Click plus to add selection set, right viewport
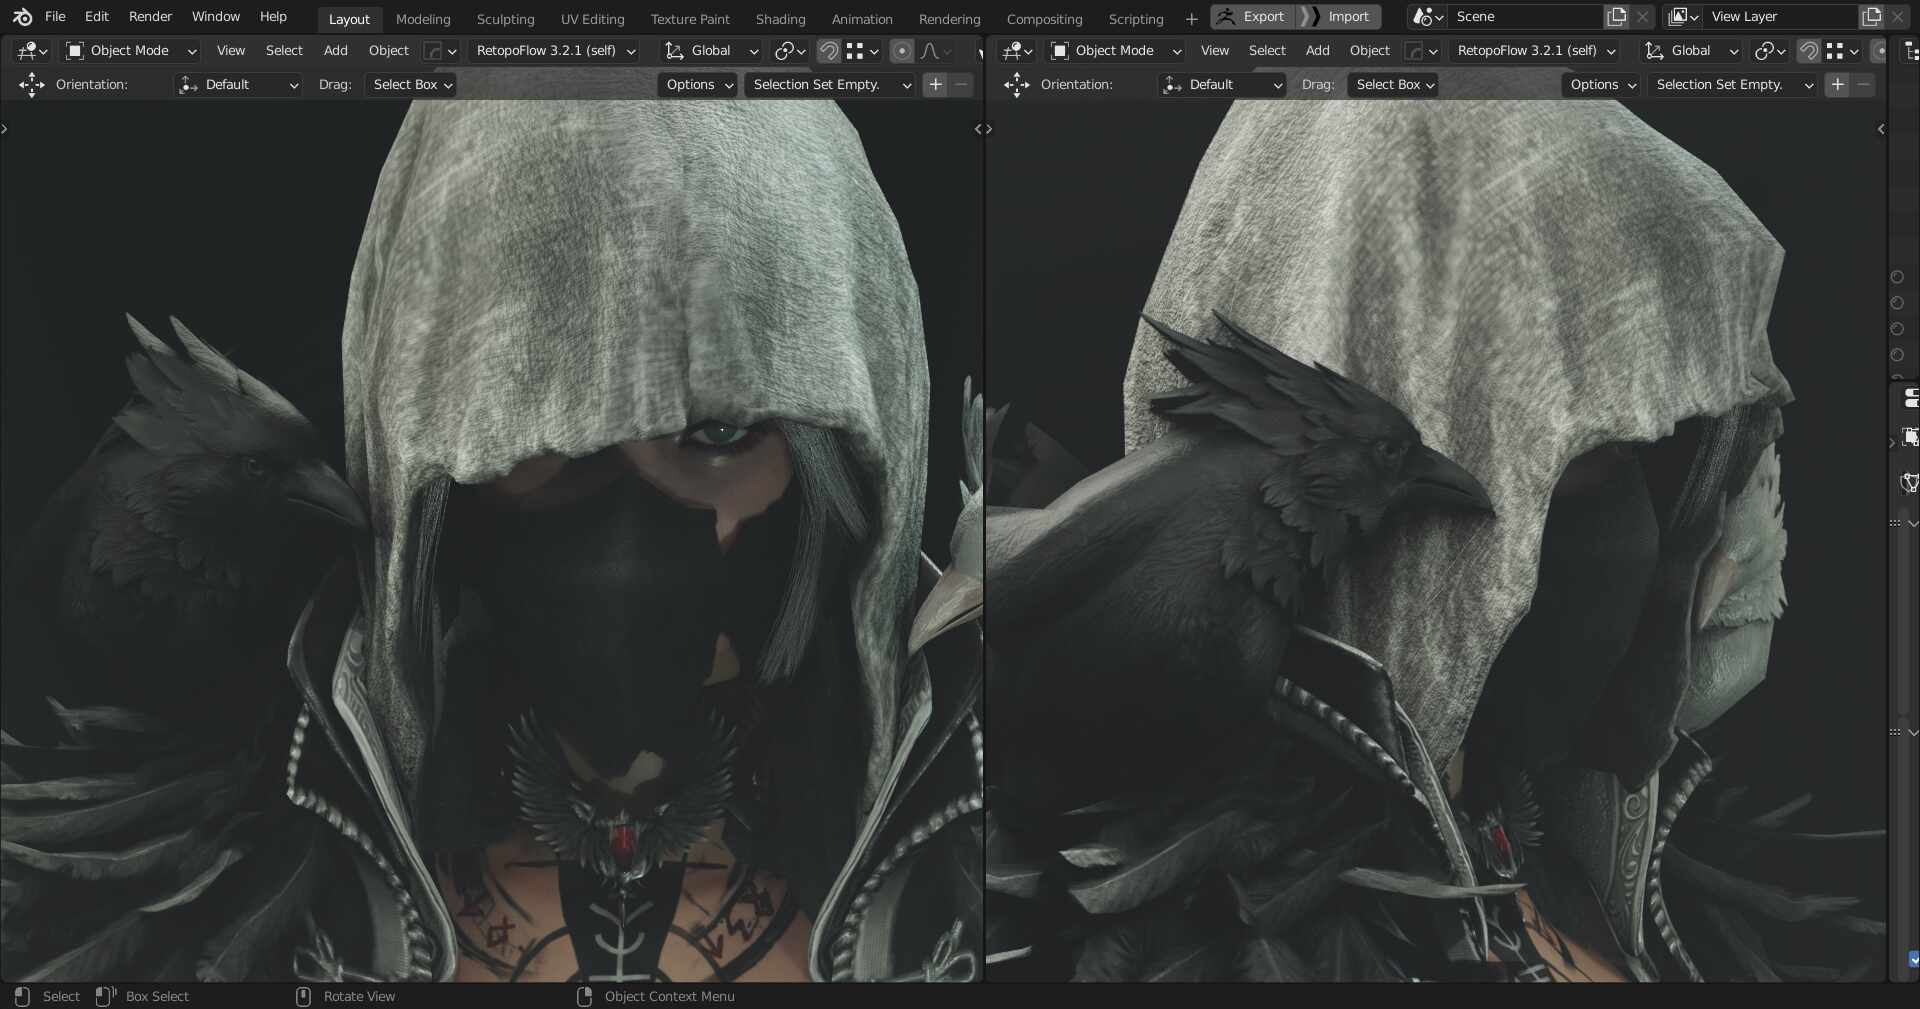1920x1009 pixels. point(1838,85)
